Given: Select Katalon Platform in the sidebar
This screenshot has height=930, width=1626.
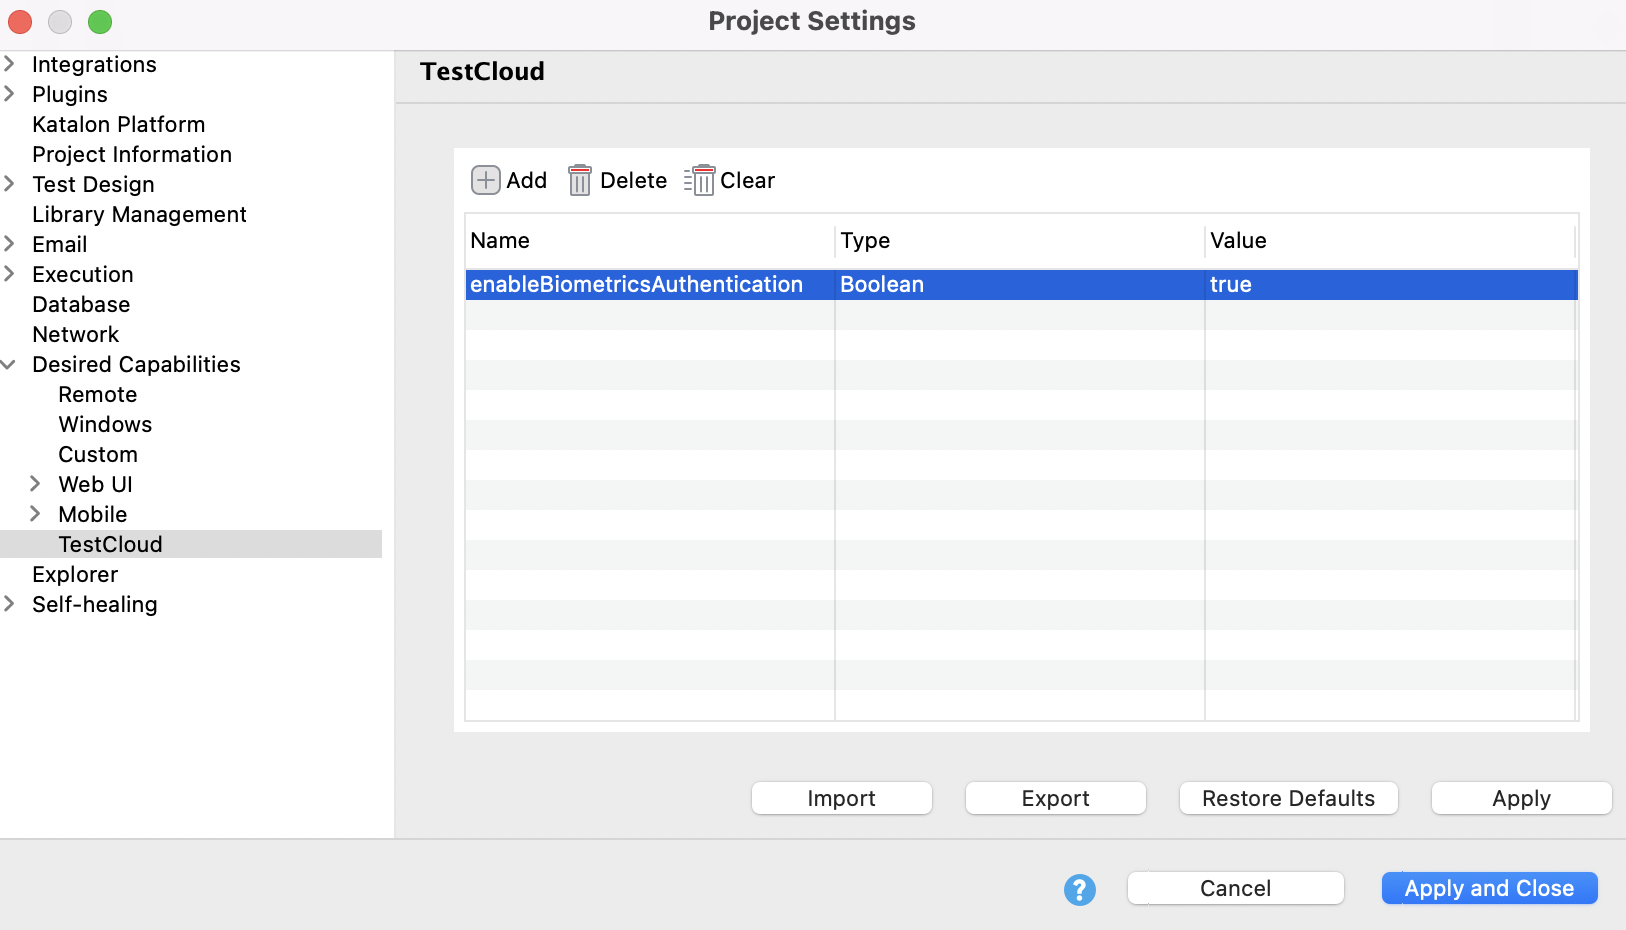Looking at the screenshot, I should [x=119, y=124].
